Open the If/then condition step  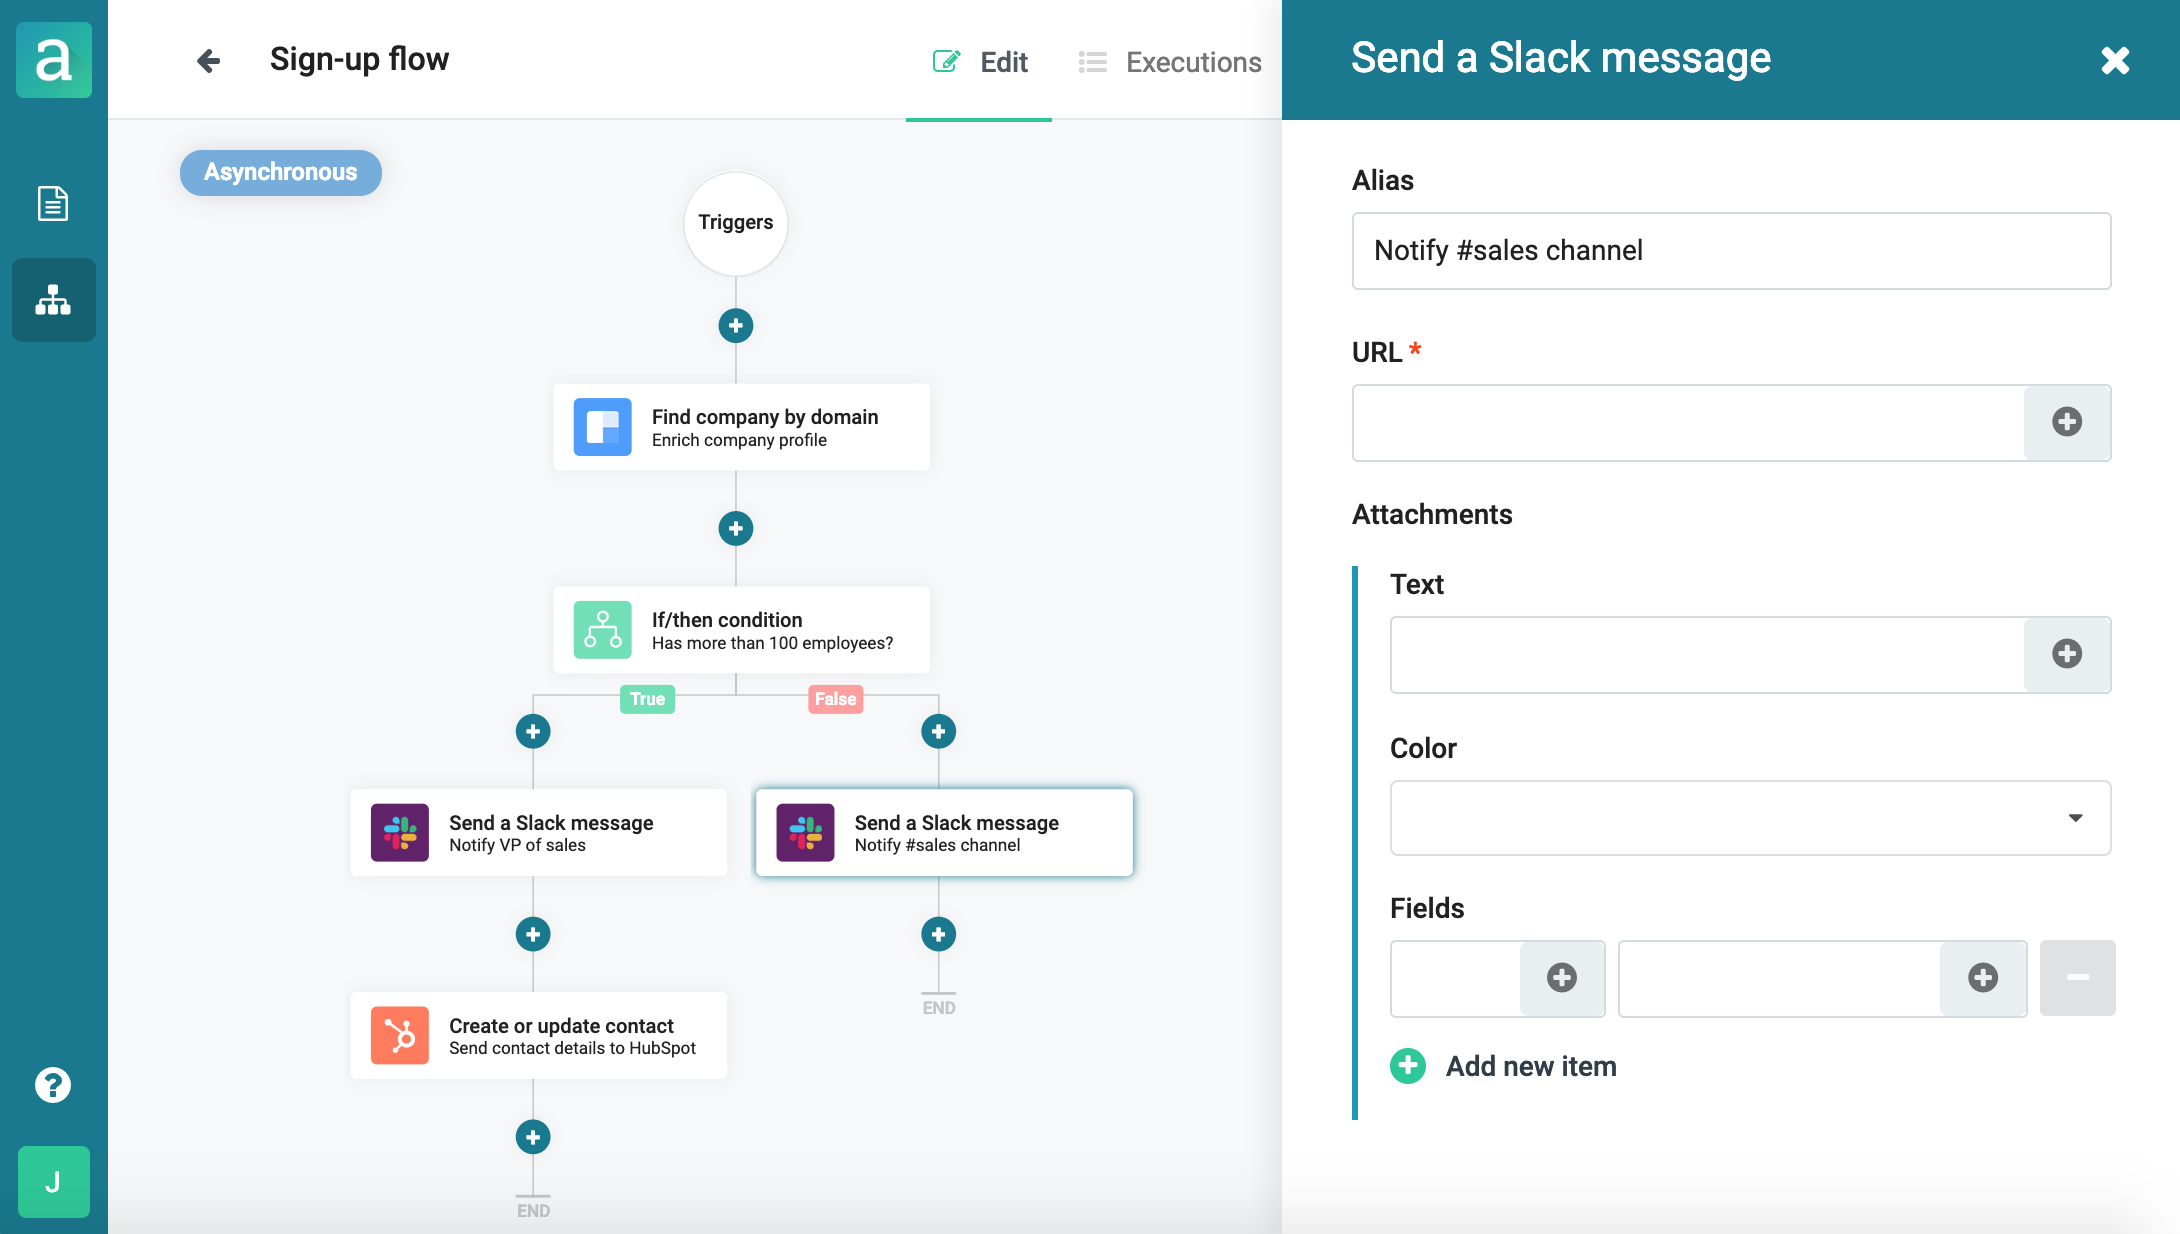[x=741, y=630]
